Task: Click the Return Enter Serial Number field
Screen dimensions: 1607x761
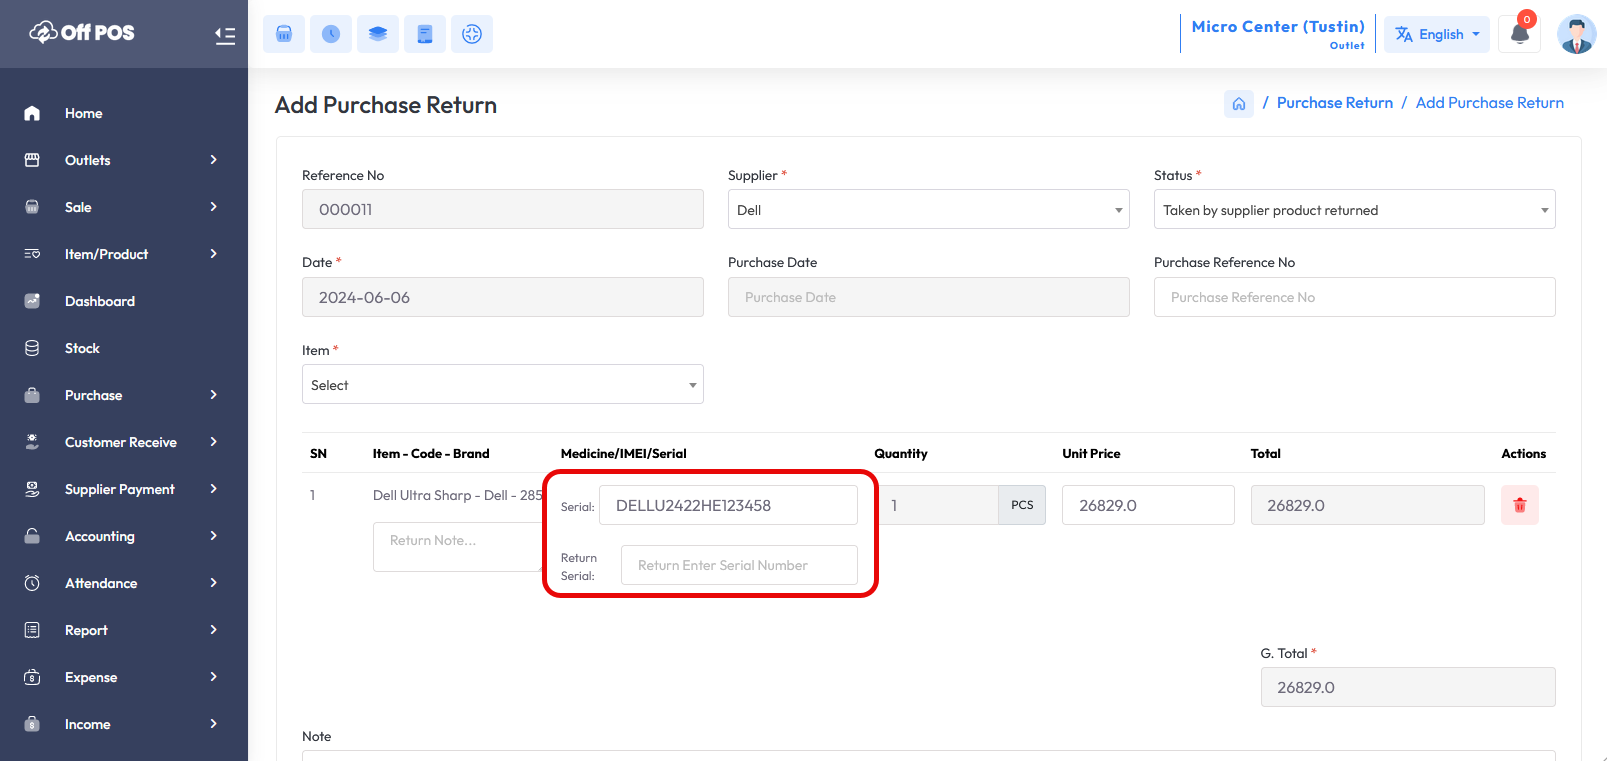Action: pos(739,565)
